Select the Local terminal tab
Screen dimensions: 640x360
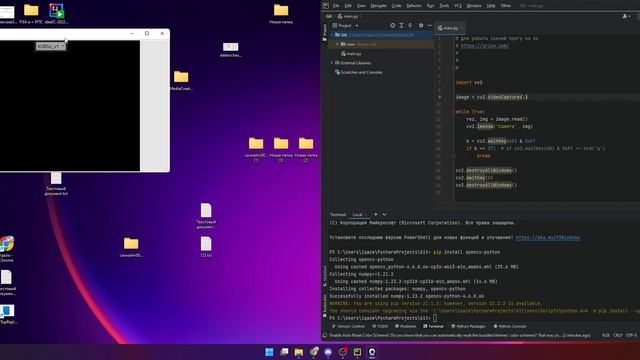[358, 214]
